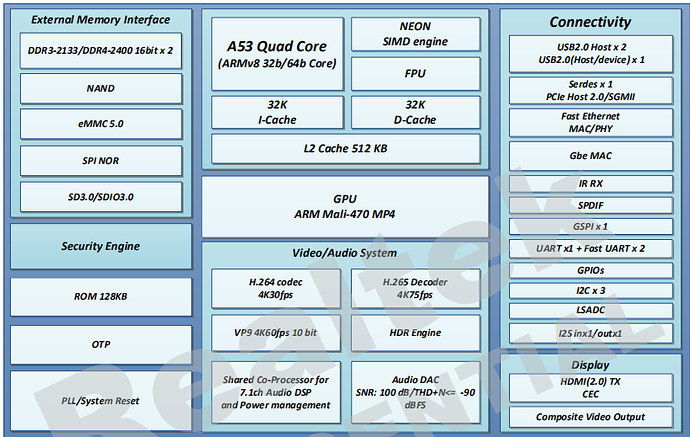690x437 pixels.
Task: Click the SPI NOR memory box
Action: [101, 161]
